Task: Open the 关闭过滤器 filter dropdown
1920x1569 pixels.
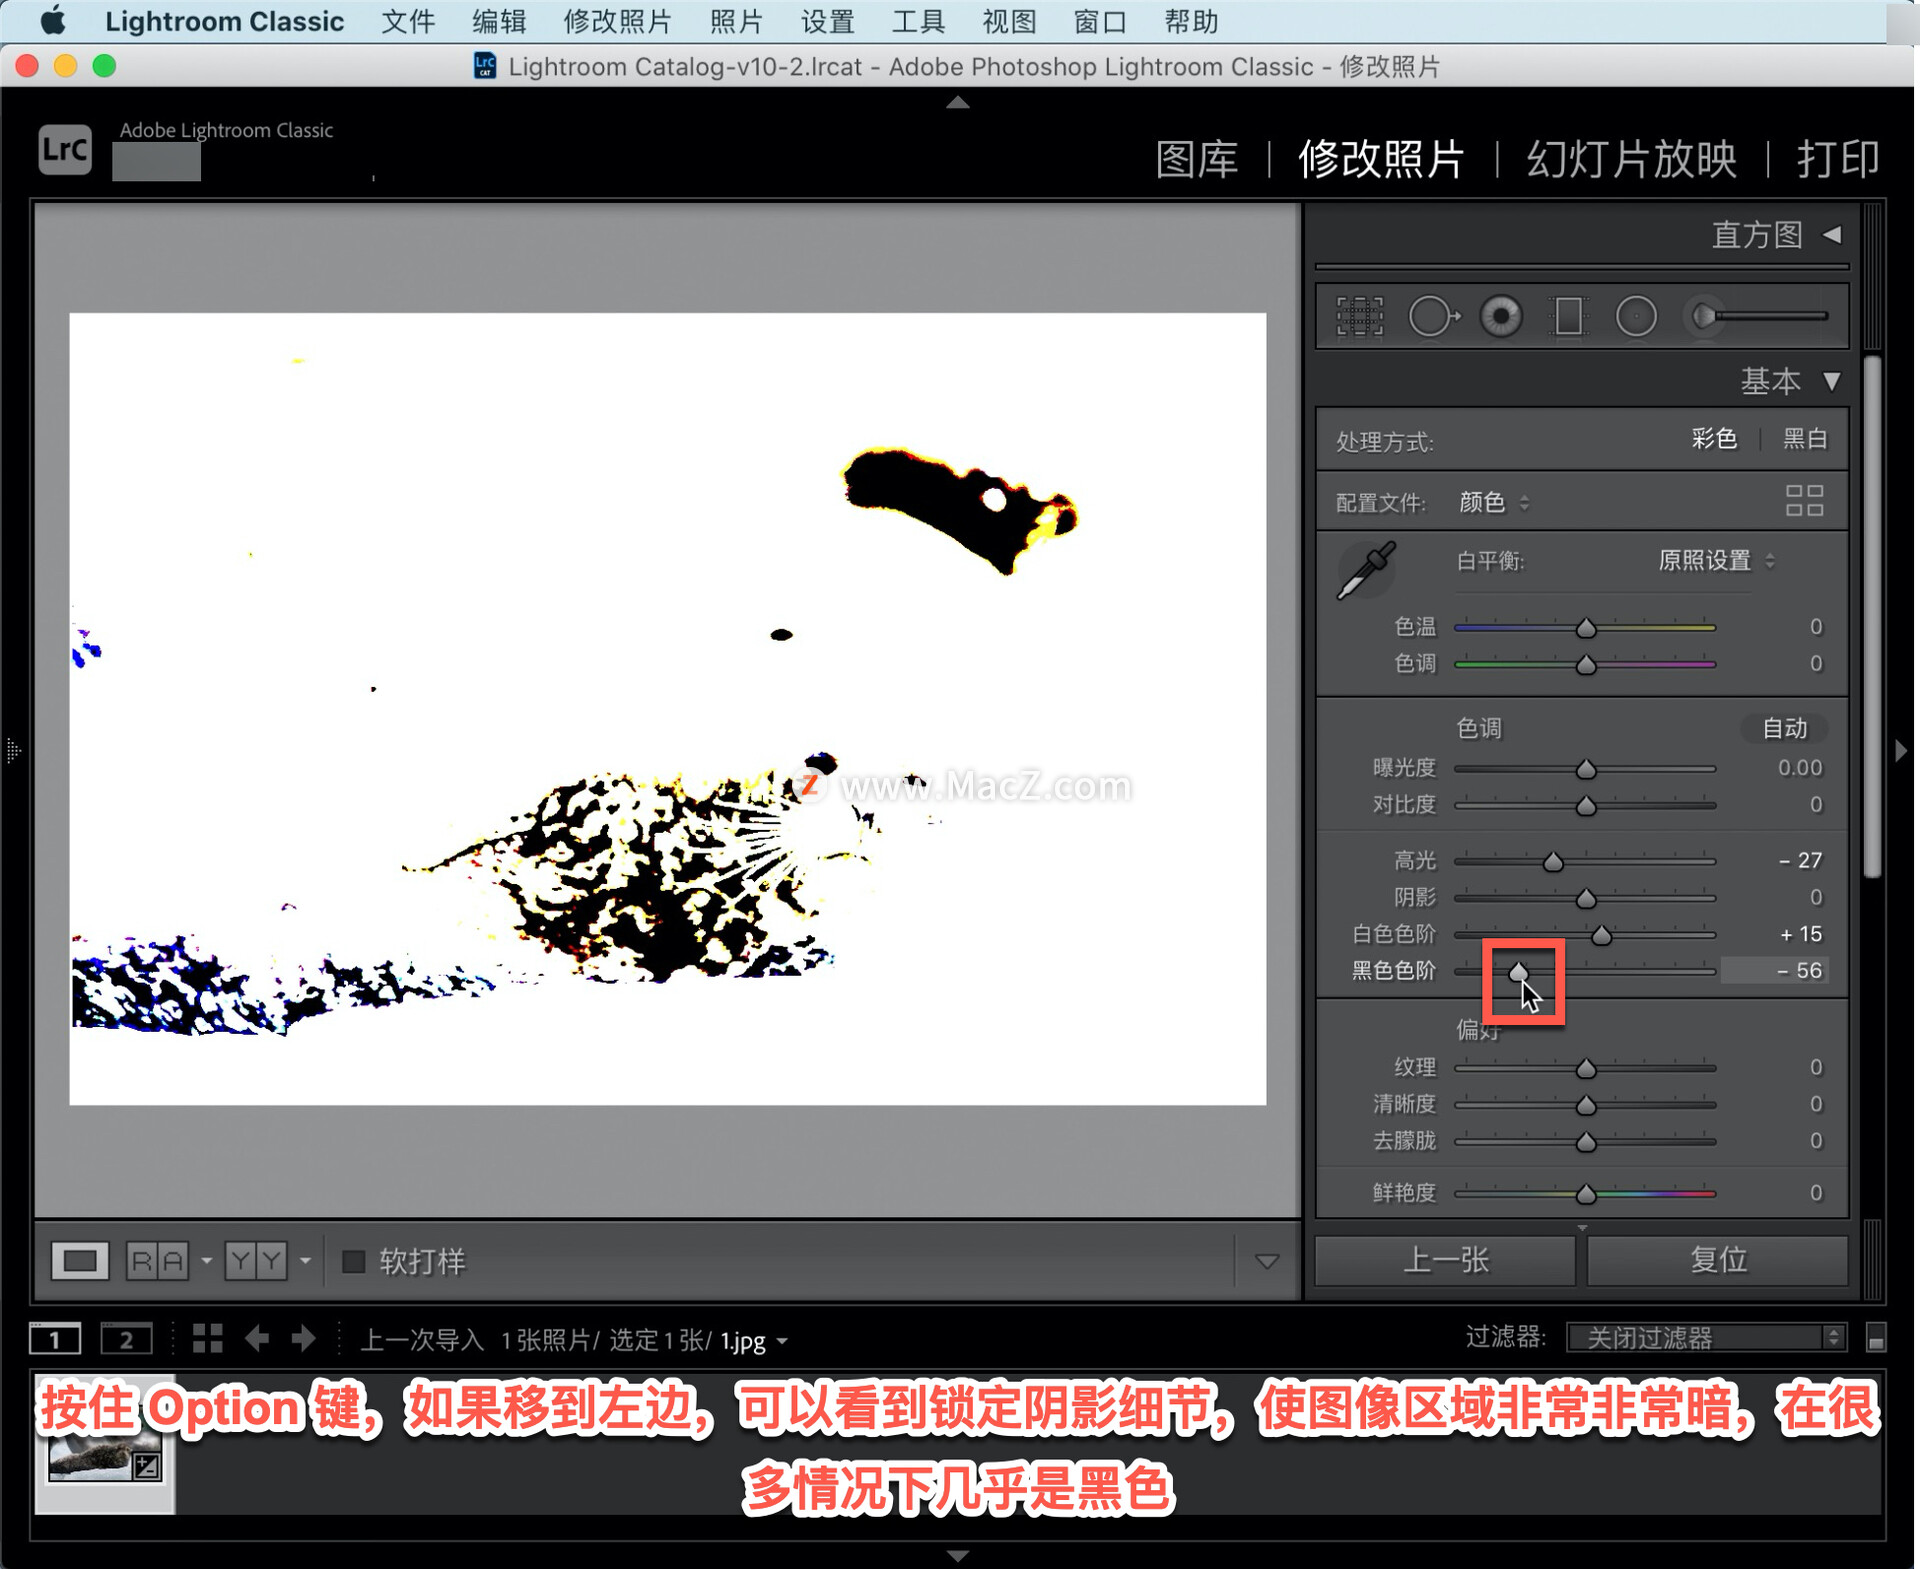Action: tap(1709, 1340)
